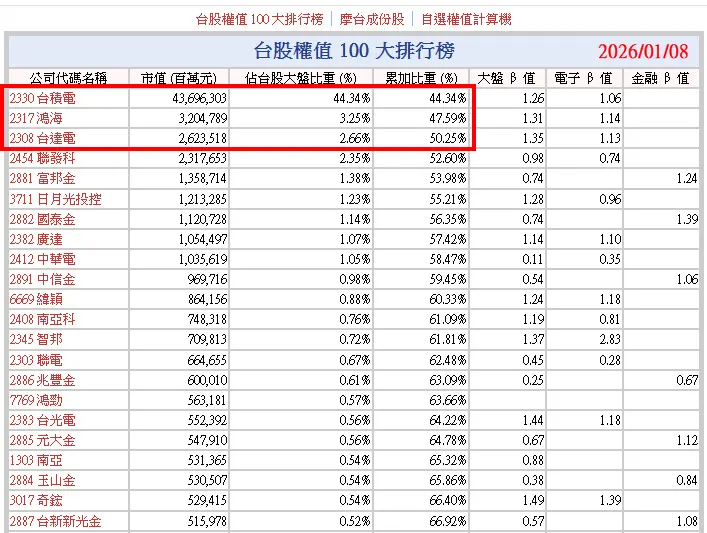The image size is (707, 533).
Task: Open the 2408 南亞科 stock entry
Action: coord(42,319)
